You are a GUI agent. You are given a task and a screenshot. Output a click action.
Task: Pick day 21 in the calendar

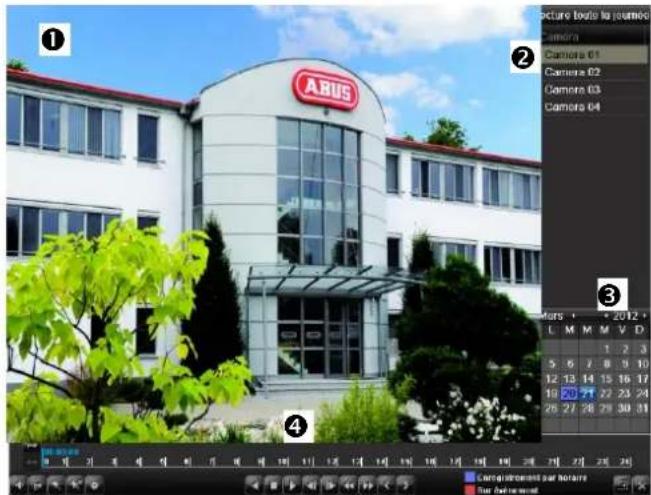click(x=587, y=394)
